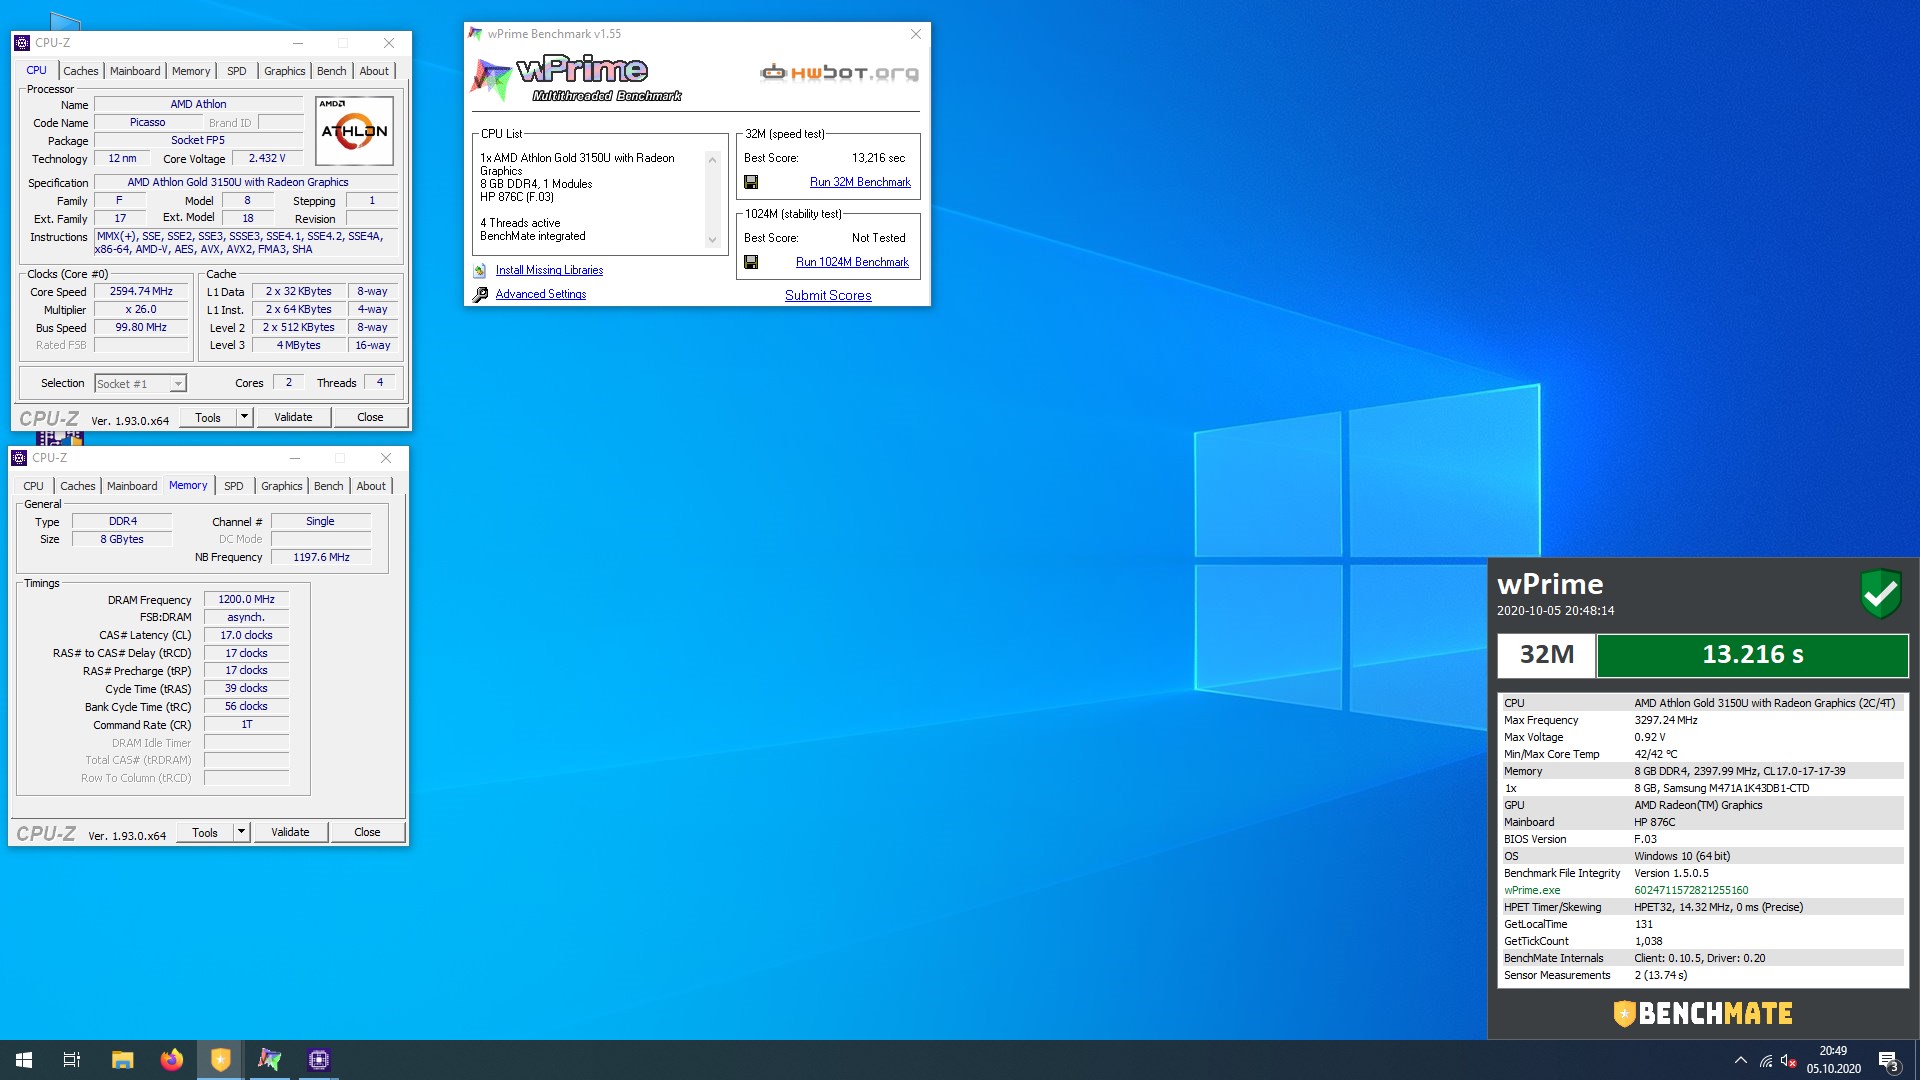The height and width of the screenshot is (1080, 1920).
Task: Open the Windows Start menu
Action: (24, 1060)
